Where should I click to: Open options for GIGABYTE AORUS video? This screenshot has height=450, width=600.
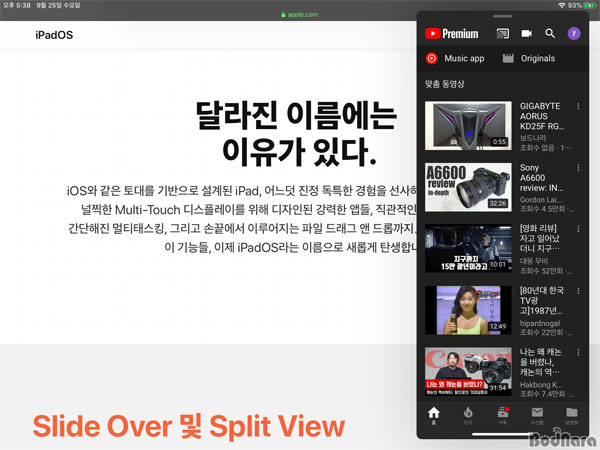[578, 106]
